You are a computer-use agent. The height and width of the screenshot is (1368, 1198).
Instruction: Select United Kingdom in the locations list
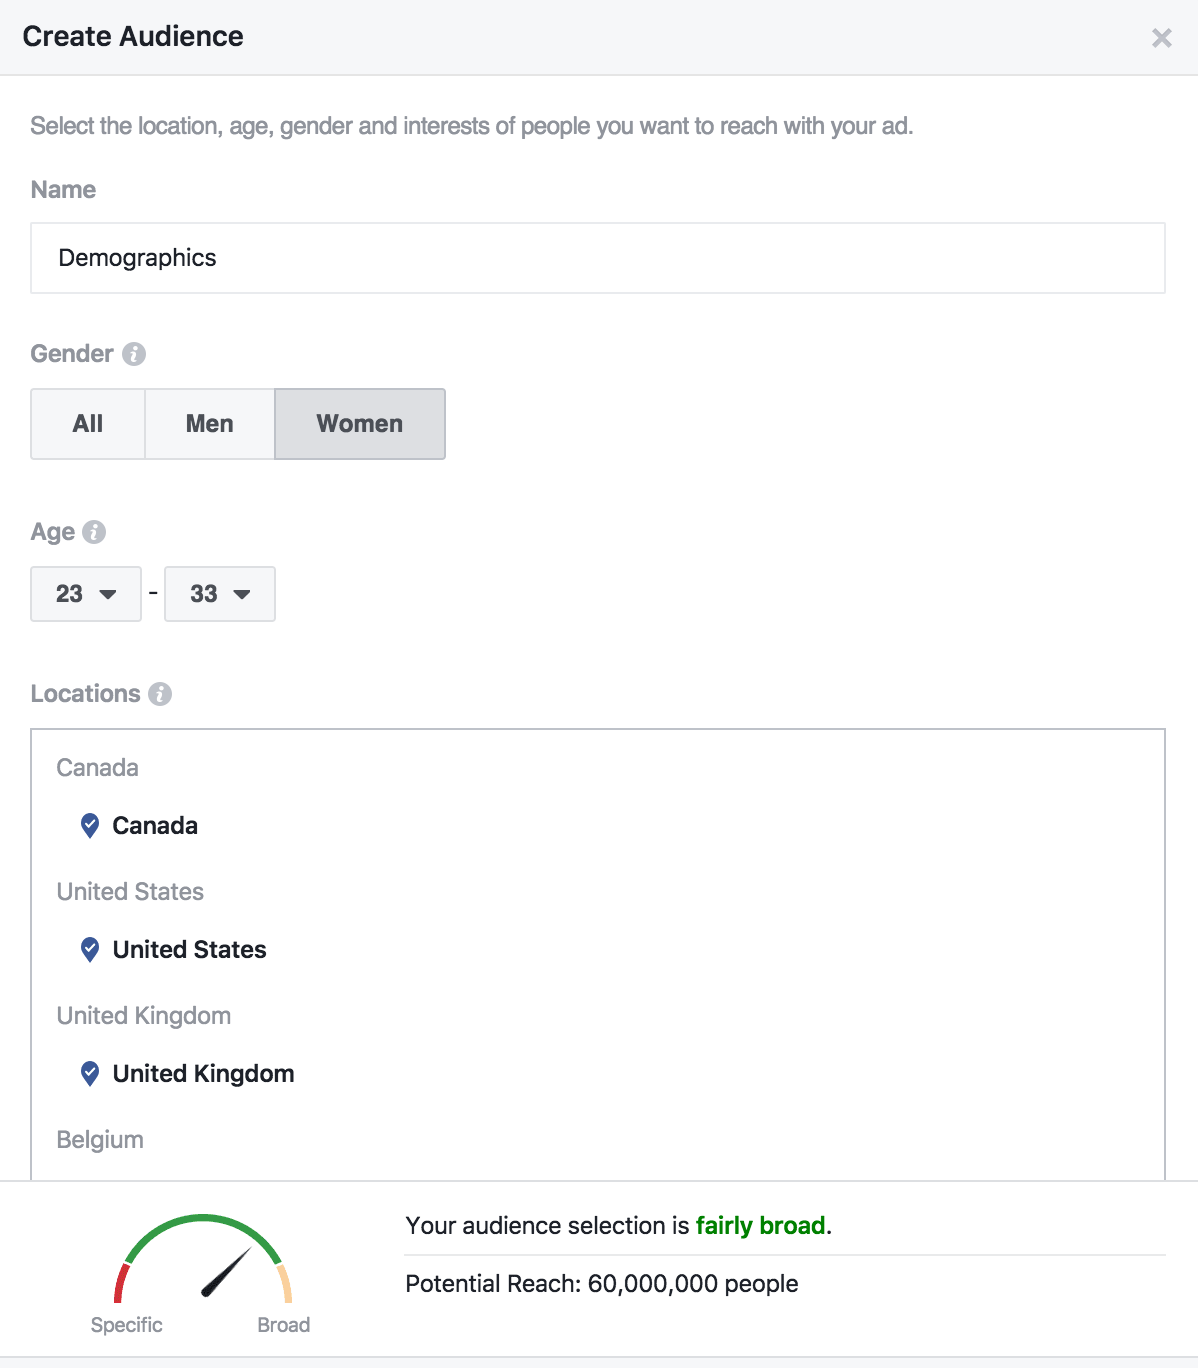pyautogui.click(x=204, y=1074)
